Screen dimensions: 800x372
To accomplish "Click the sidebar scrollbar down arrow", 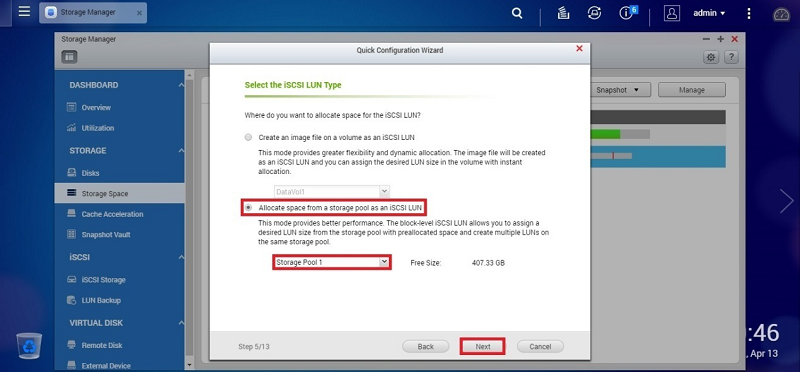I will [x=190, y=365].
